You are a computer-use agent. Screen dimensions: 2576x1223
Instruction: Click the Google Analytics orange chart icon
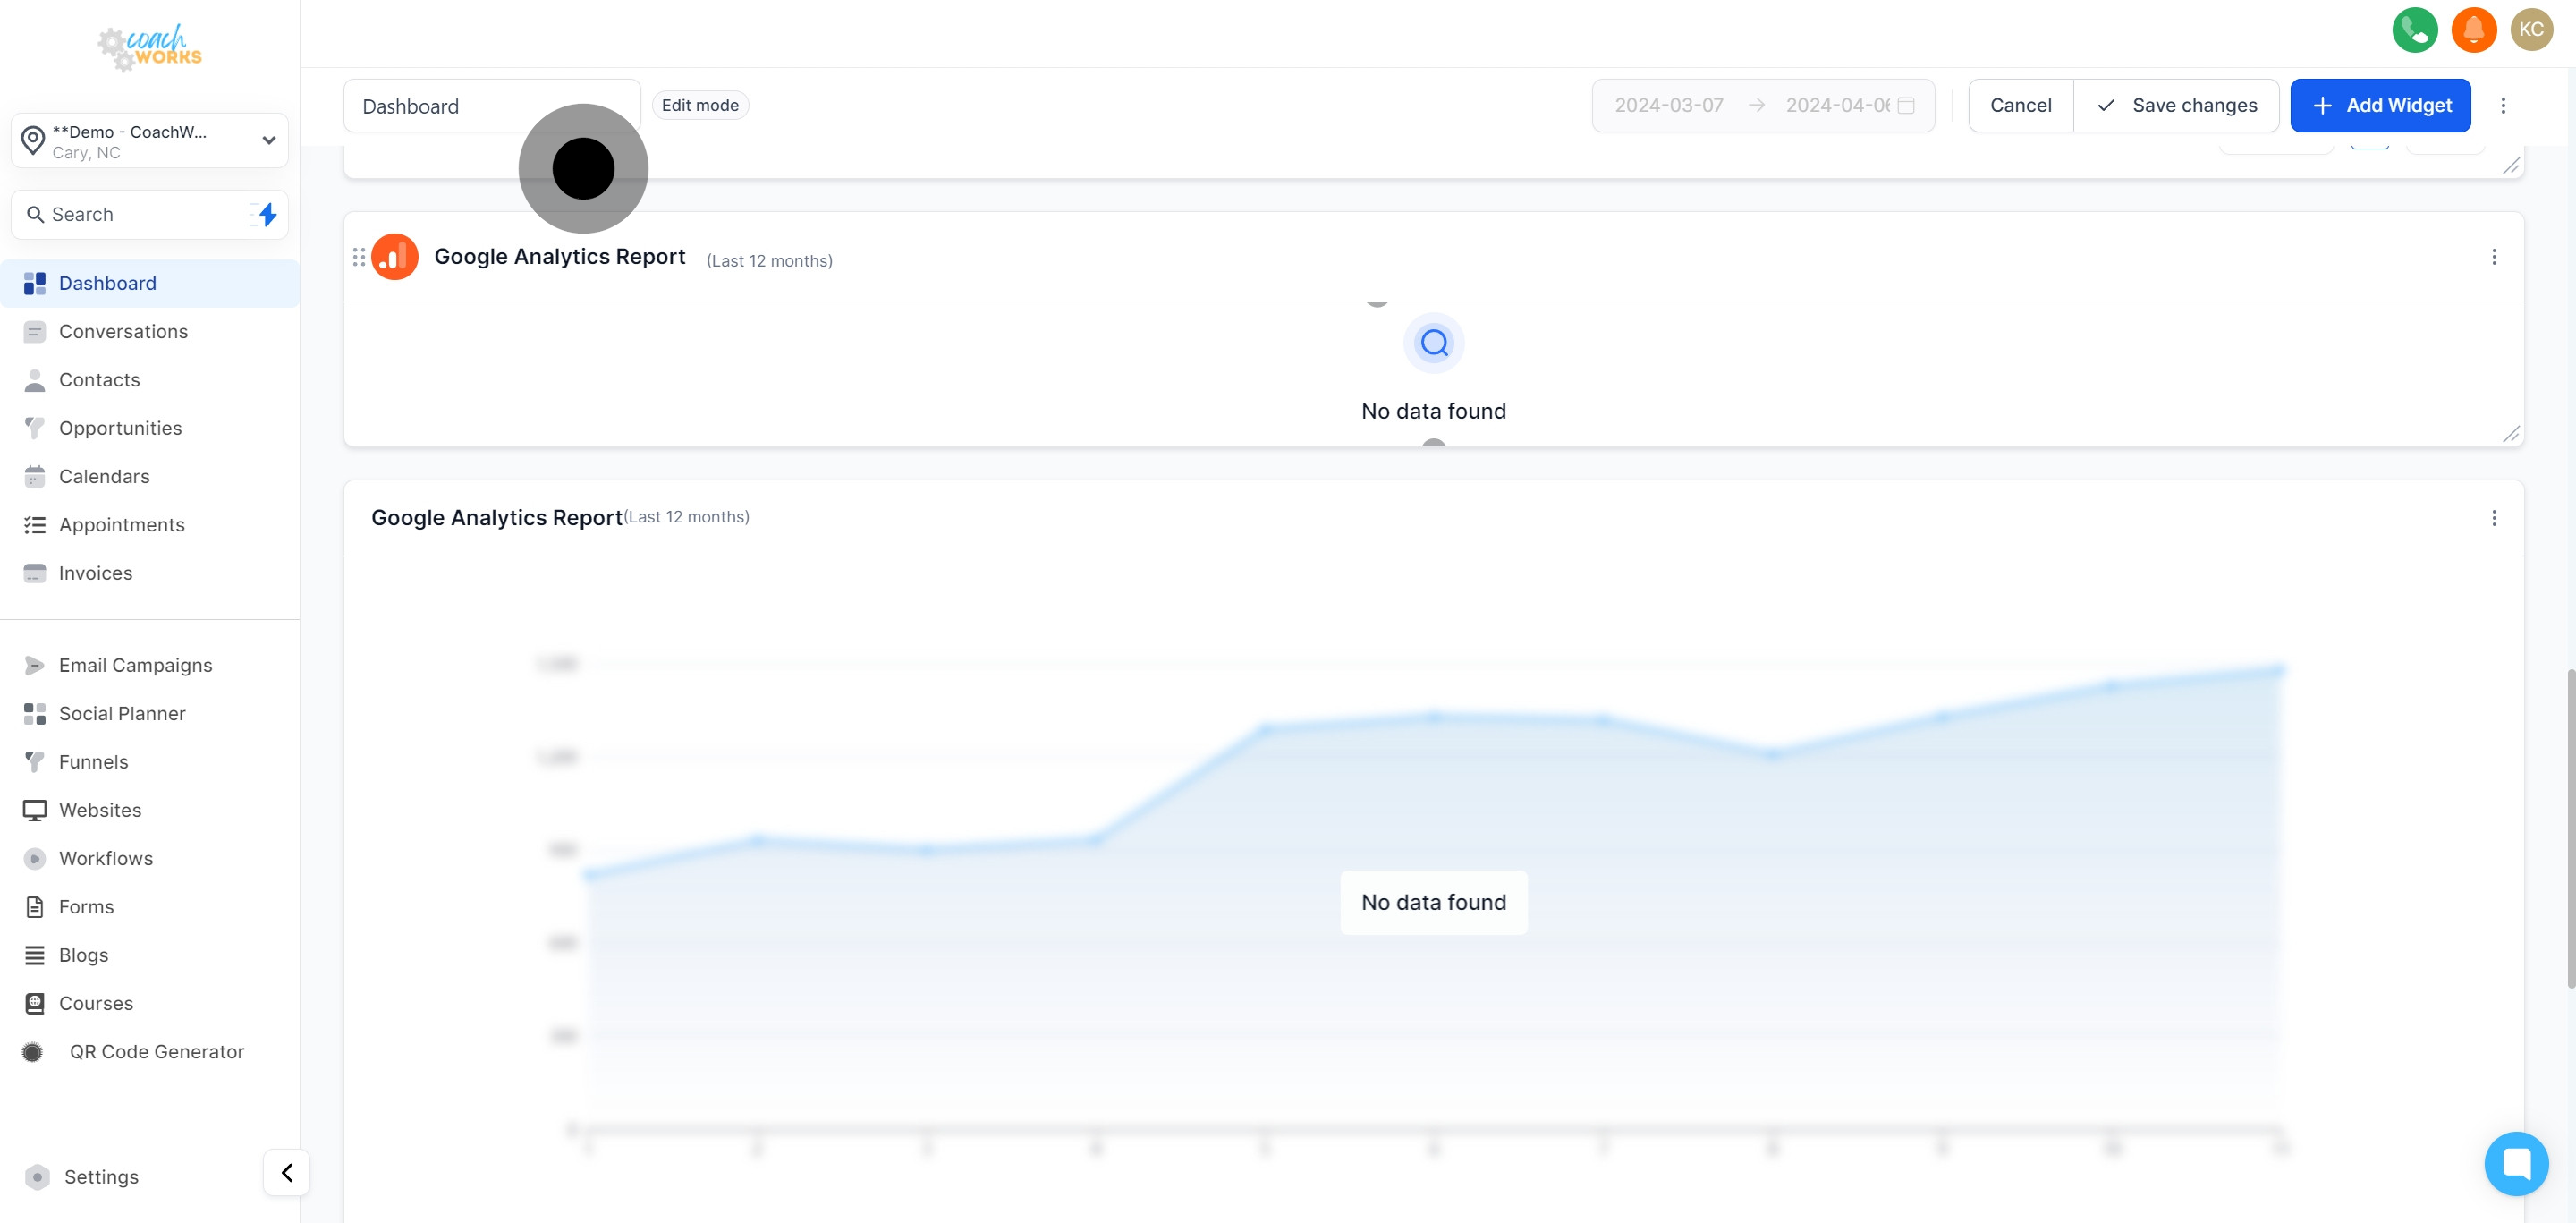click(395, 257)
